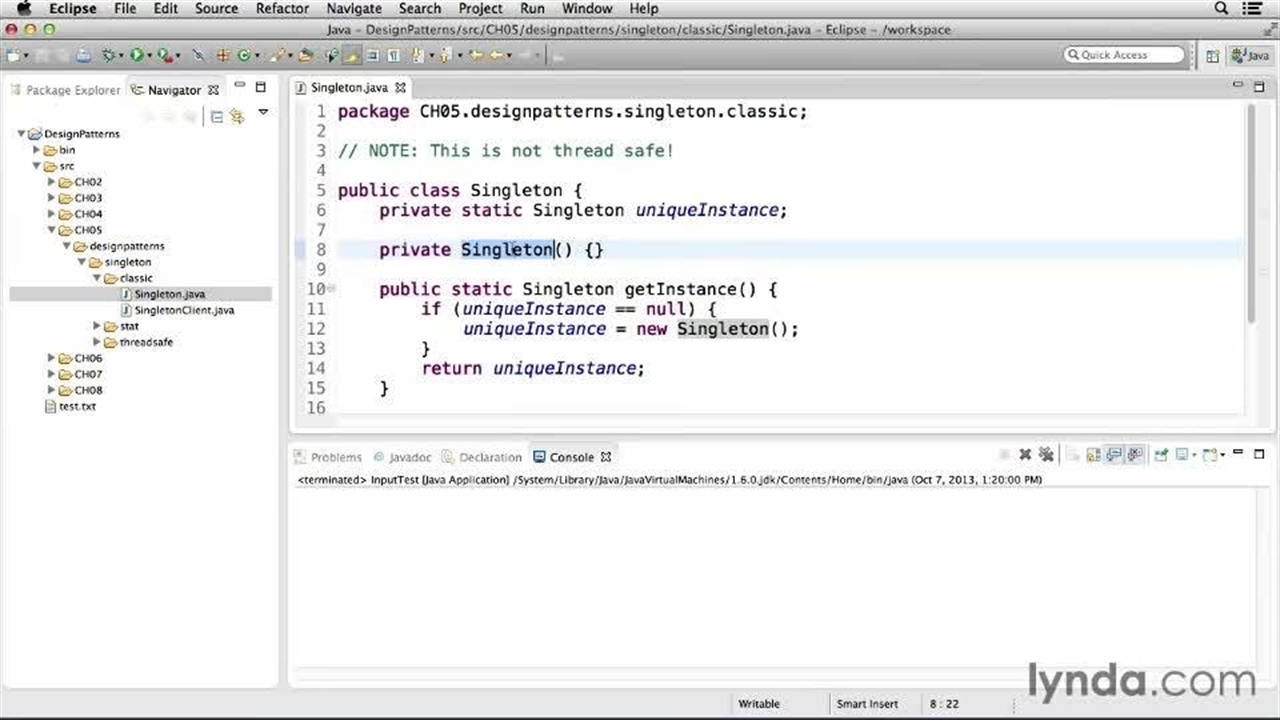Expand the threadsafe folder
1280x720 pixels.
[x=97, y=342]
